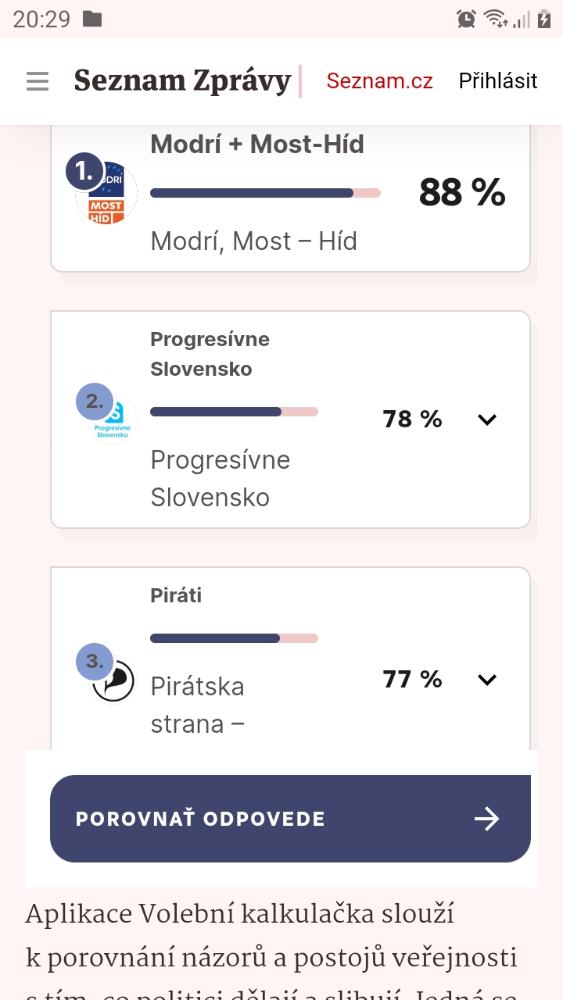Image resolution: width=563 pixels, height=1000 pixels.
Task: Tap the alarm icon in status bar
Action: (466, 19)
